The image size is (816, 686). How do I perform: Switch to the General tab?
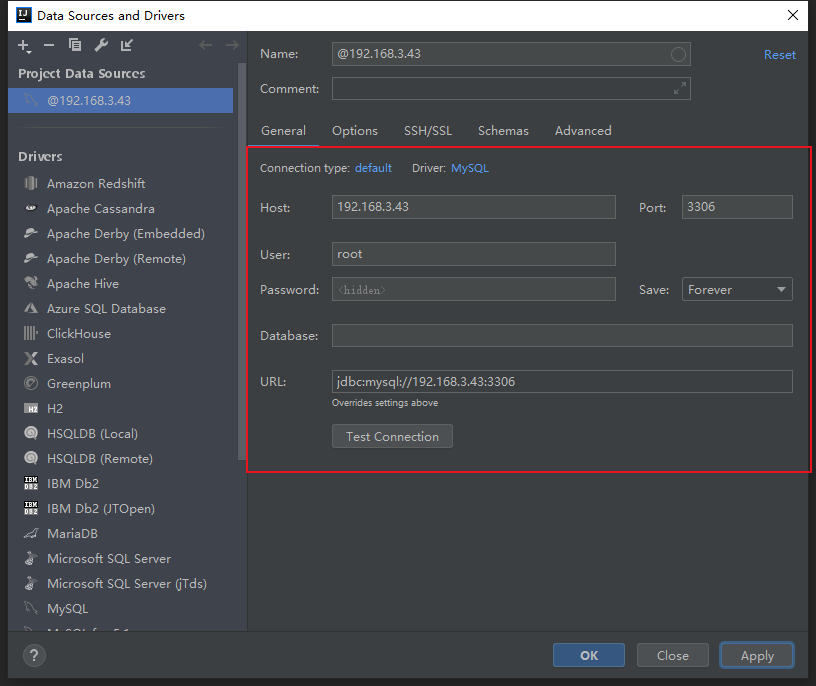pyautogui.click(x=283, y=131)
